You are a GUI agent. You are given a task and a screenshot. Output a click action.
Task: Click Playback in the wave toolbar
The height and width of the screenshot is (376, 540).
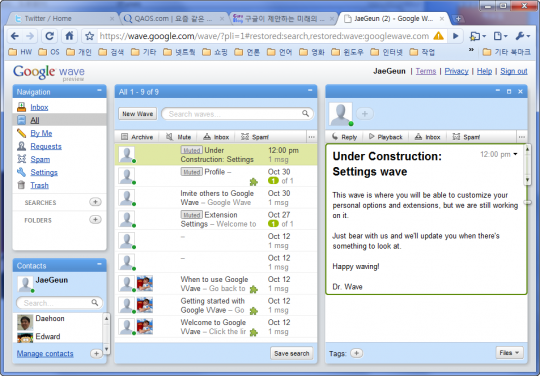[x=386, y=137]
